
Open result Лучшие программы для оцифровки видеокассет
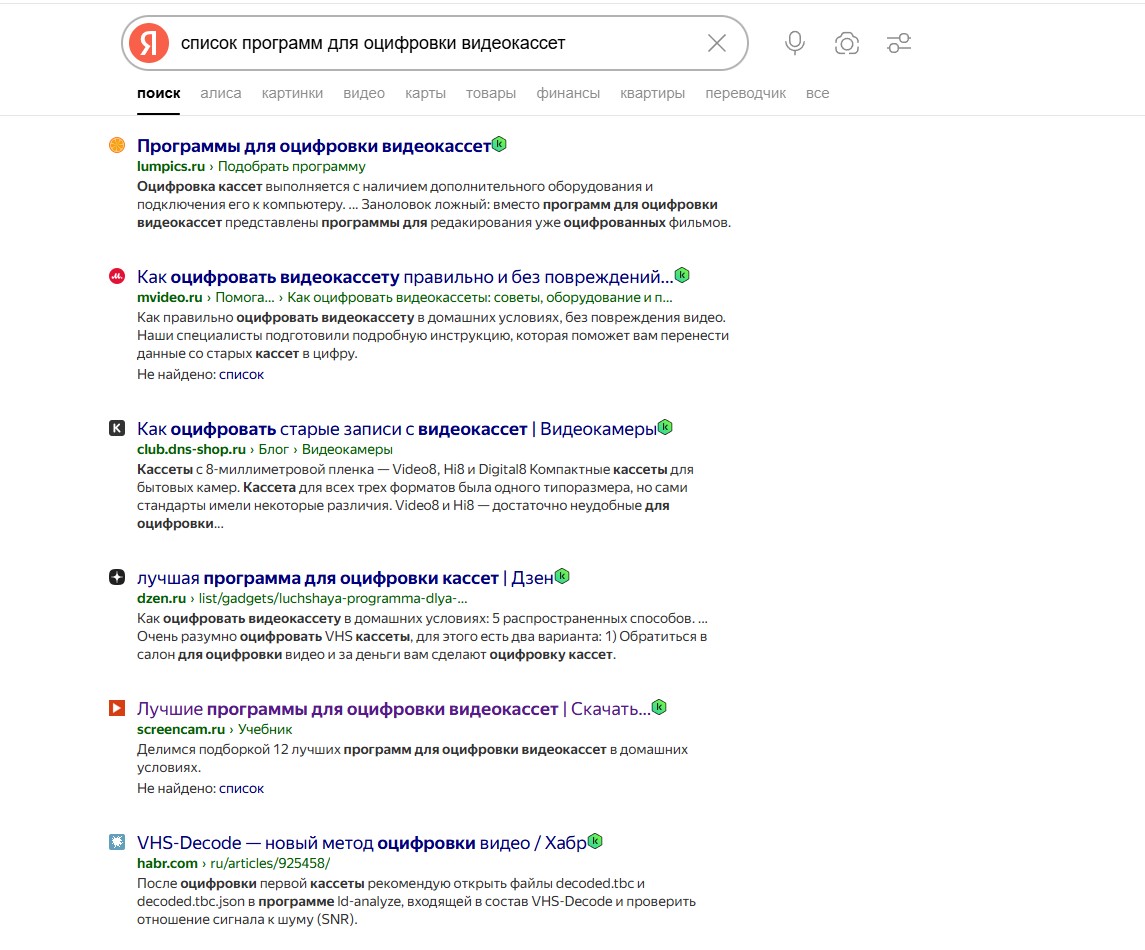(x=394, y=708)
